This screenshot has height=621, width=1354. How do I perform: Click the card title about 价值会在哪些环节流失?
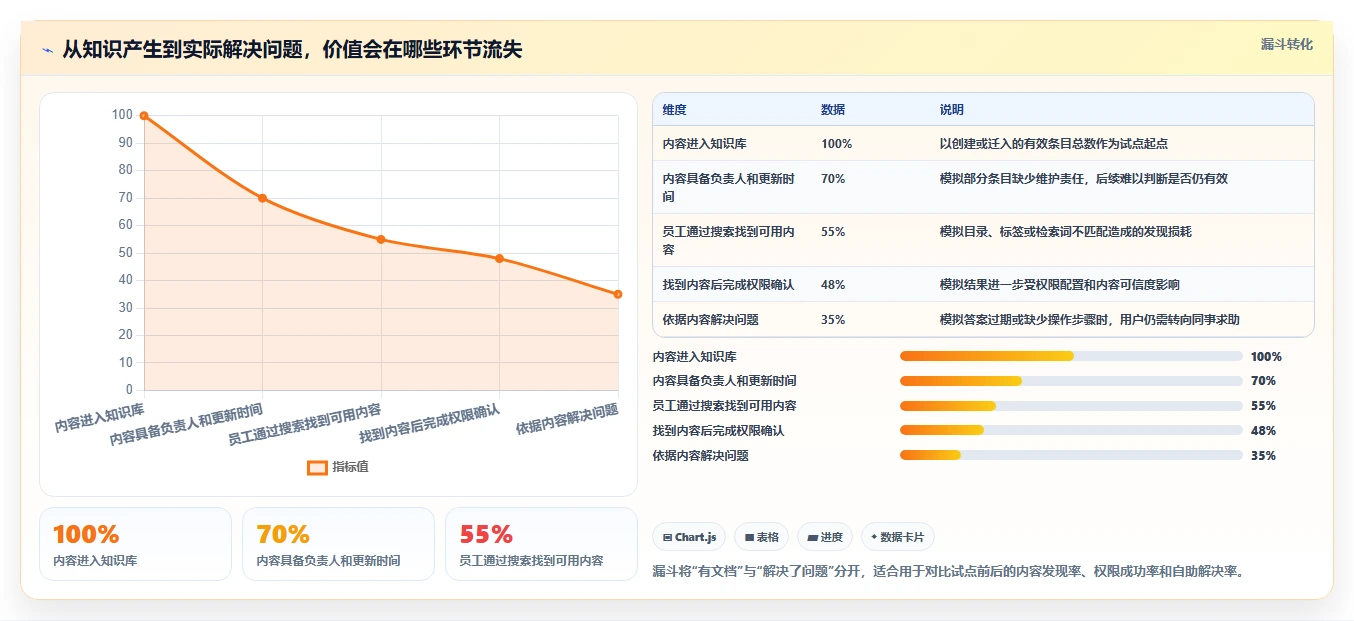[292, 50]
